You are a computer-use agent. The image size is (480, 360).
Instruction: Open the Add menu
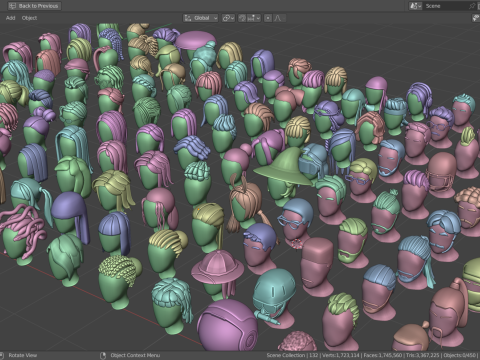pos(10,18)
